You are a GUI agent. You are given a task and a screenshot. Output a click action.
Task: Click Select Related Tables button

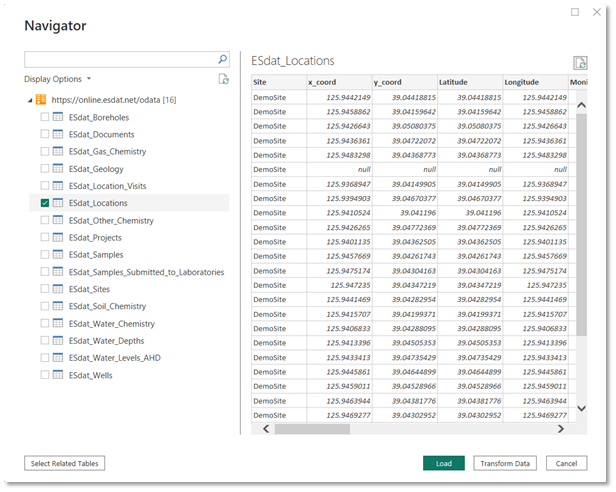click(64, 463)
